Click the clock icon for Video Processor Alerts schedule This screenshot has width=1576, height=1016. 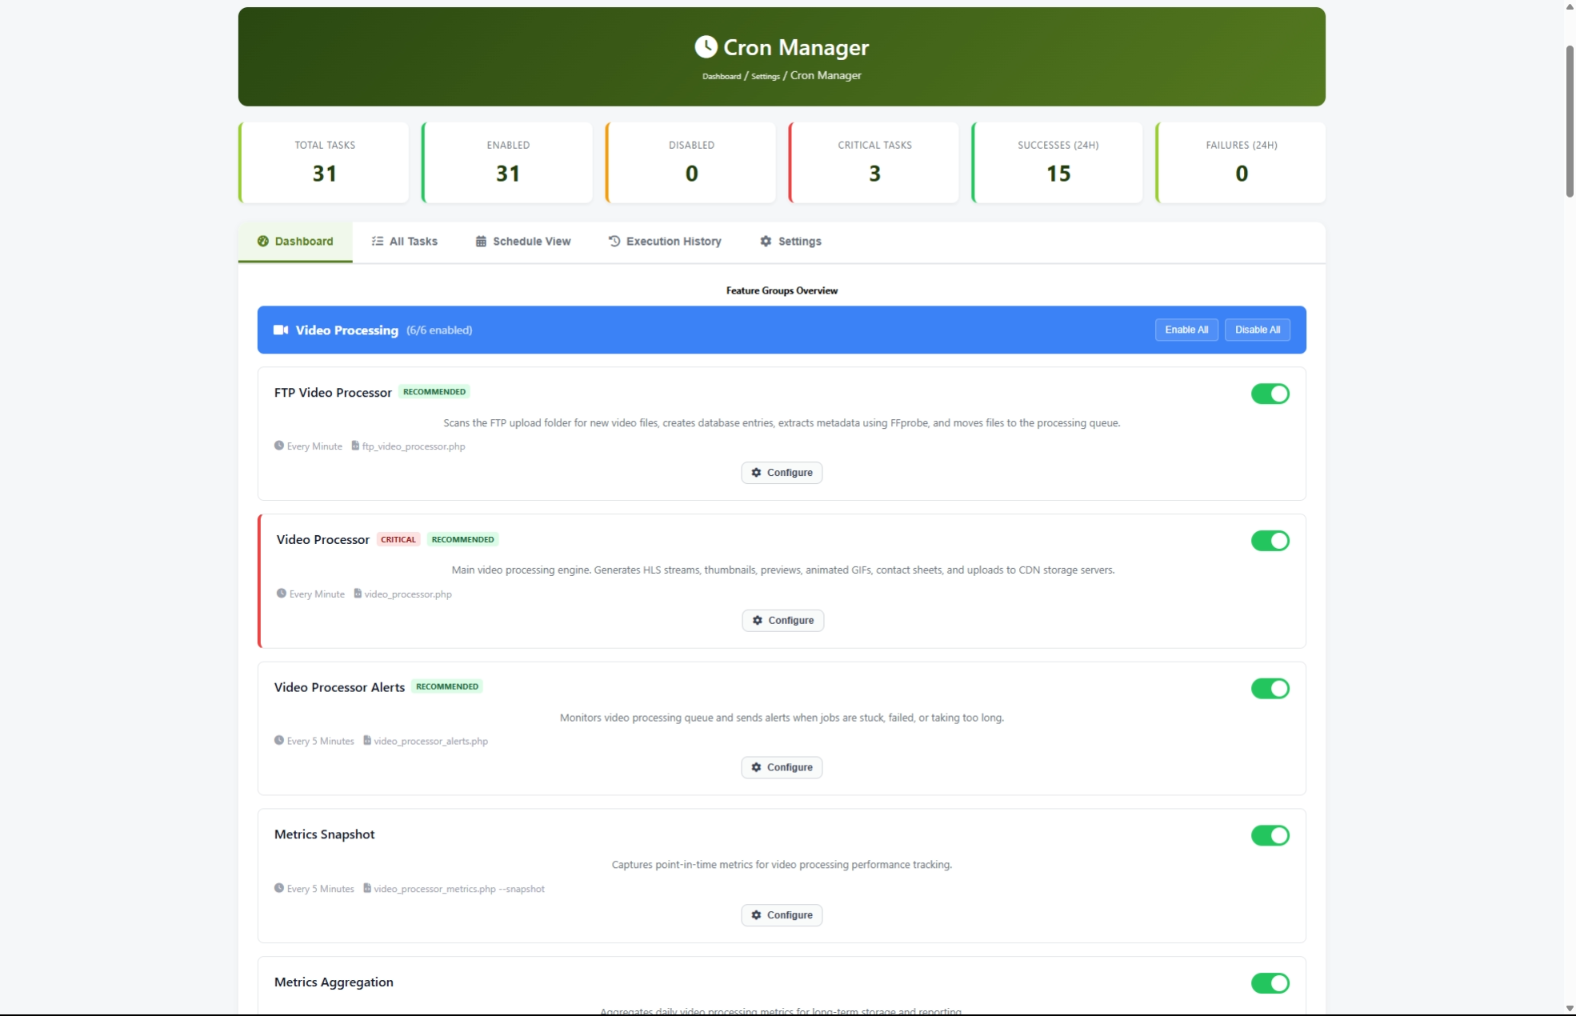click(x=279, y=741)
